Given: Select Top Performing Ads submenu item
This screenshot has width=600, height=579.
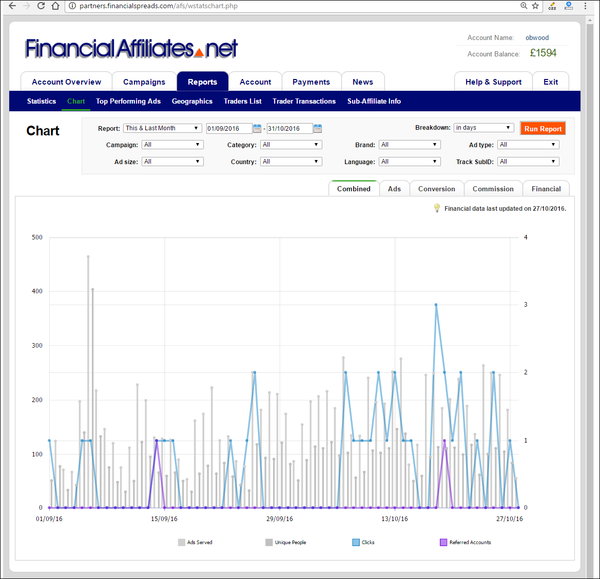Looking at the screenshot, I should tap(129, 101).
